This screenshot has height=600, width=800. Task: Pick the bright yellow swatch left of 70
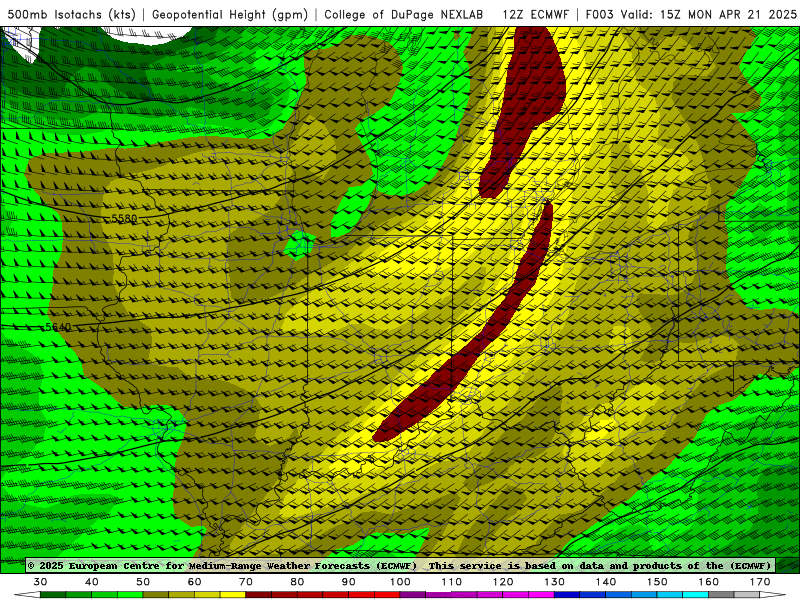233,595
